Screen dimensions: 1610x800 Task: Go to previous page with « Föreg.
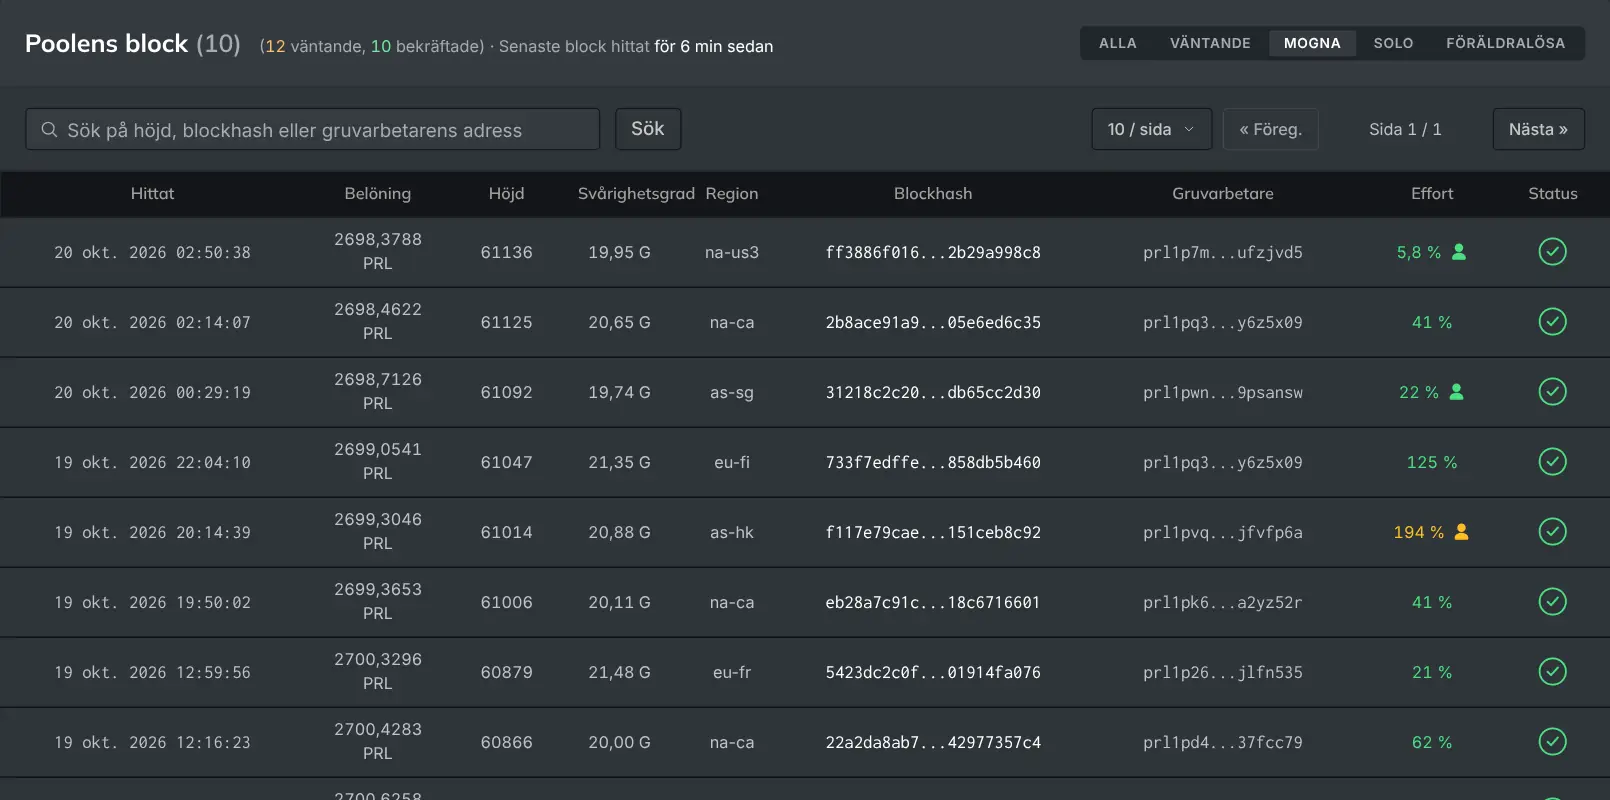click(x=1270, y=129)
